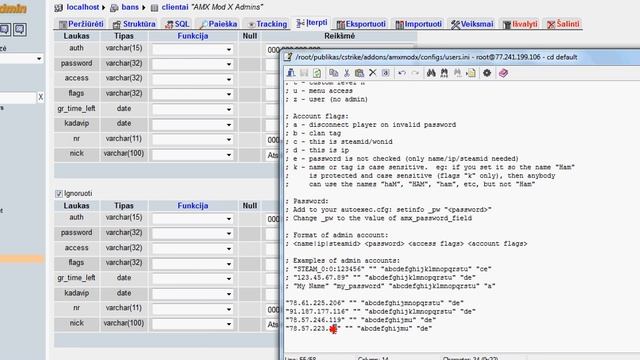Open Funkcija dropdown for nr in second form
Screen dimensions: 640x360
click(193, 309)
